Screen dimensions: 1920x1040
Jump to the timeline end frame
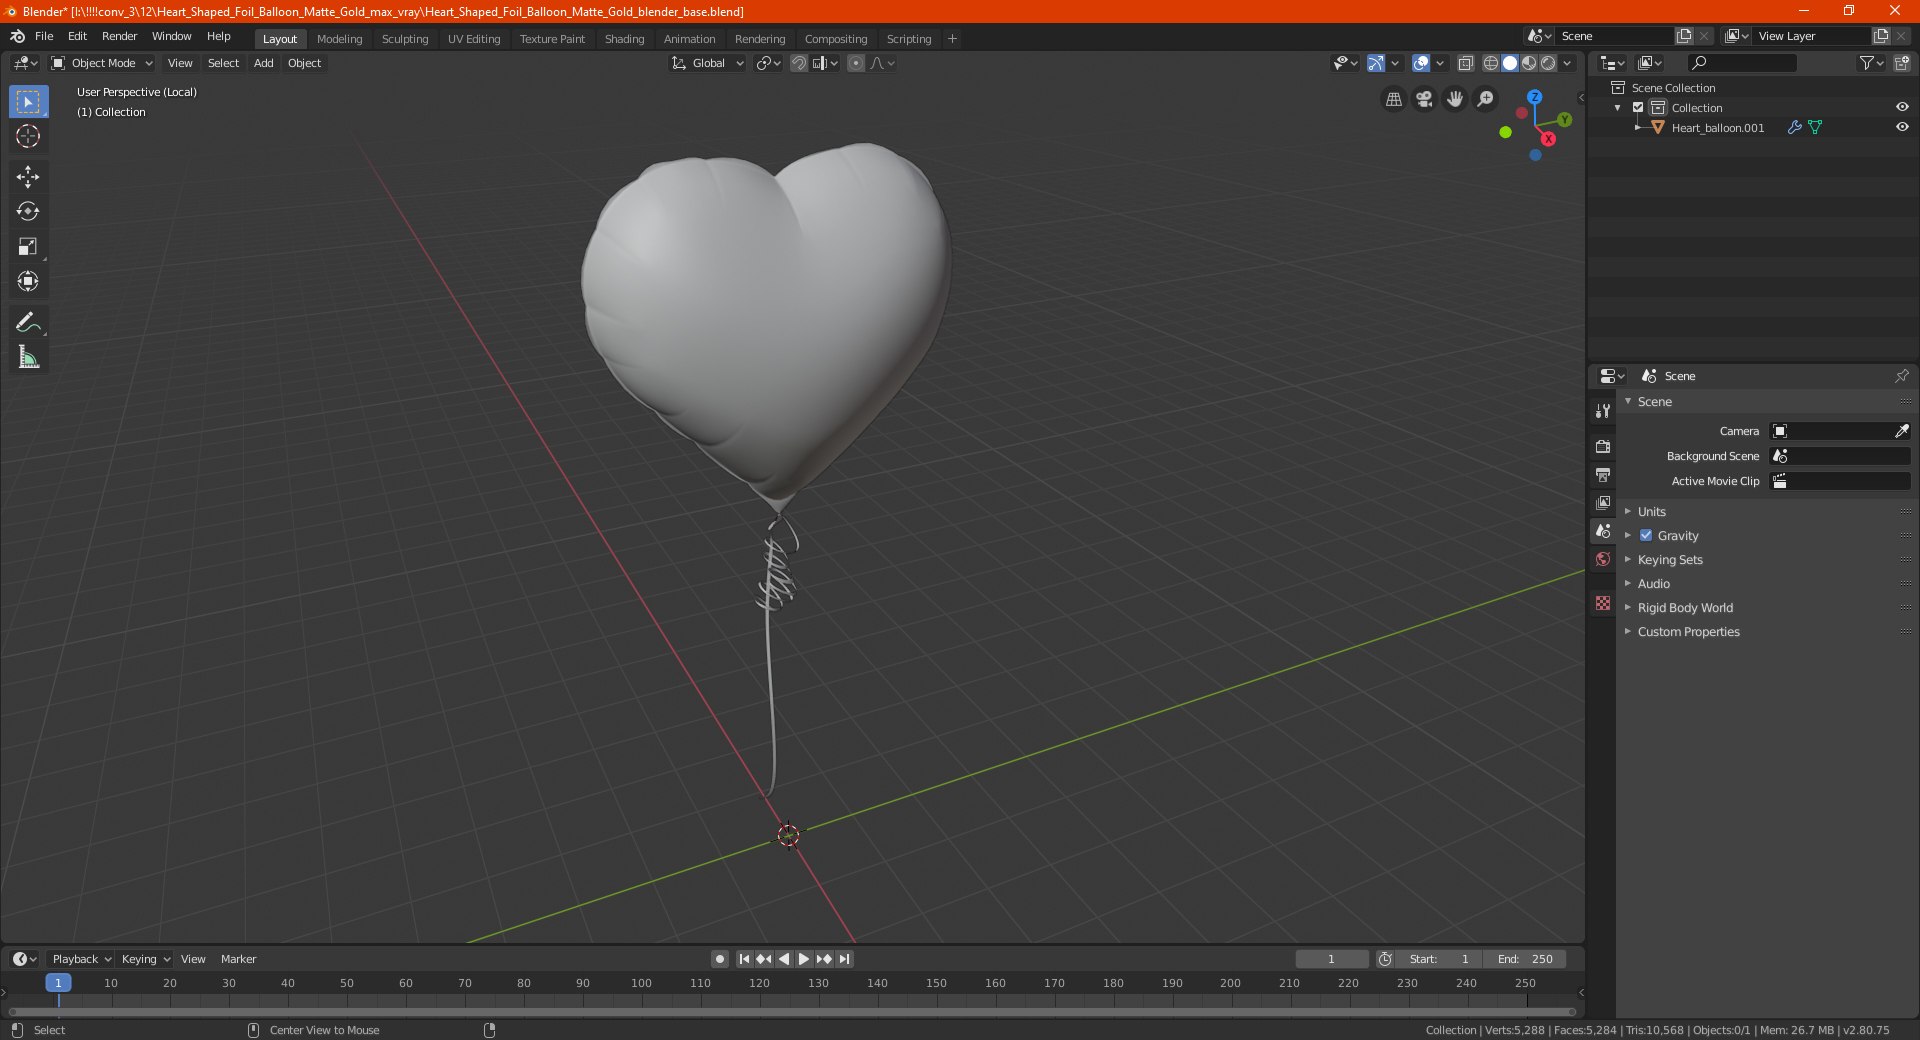pyautogui.click(x=844, y=959)
